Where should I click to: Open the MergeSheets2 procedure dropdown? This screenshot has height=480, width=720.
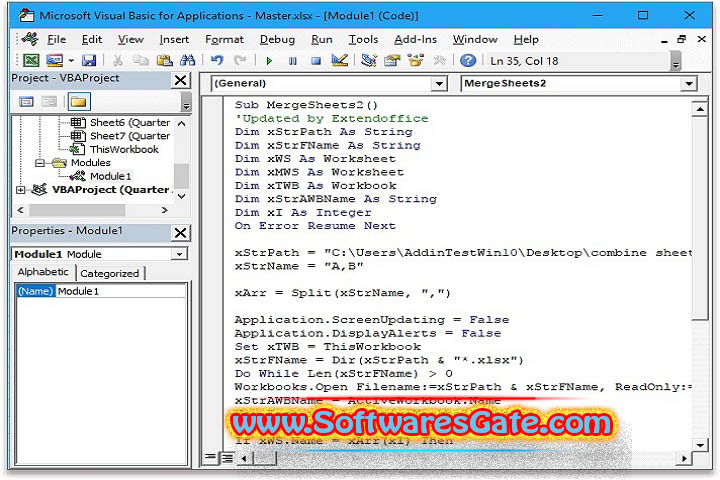point(689,84)
